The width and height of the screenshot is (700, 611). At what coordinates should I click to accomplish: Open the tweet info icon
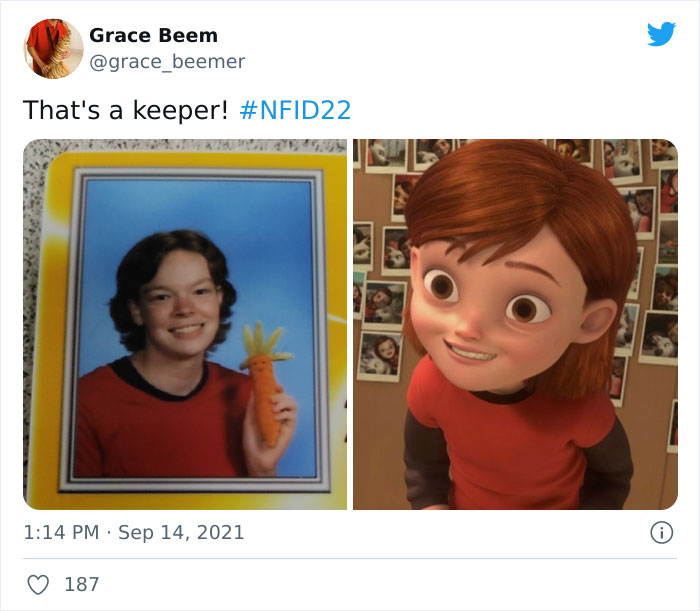pos(661,532)
